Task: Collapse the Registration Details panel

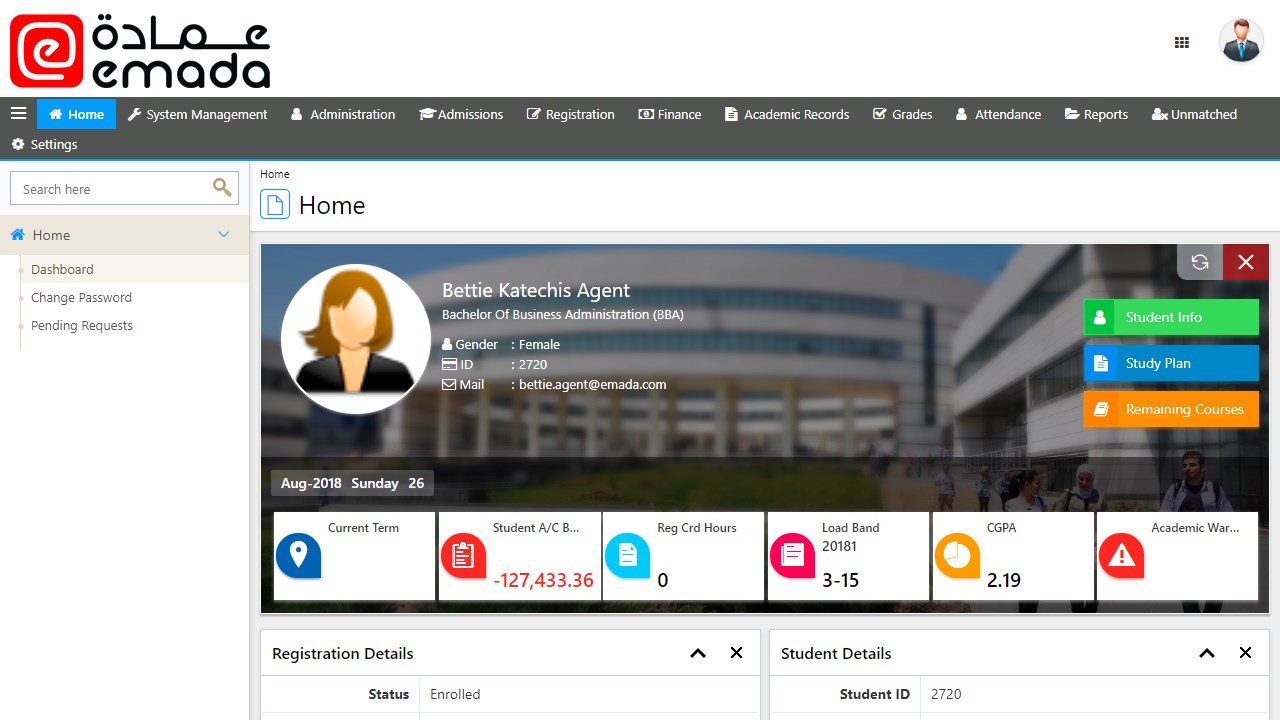Action: tap(698, 653)
